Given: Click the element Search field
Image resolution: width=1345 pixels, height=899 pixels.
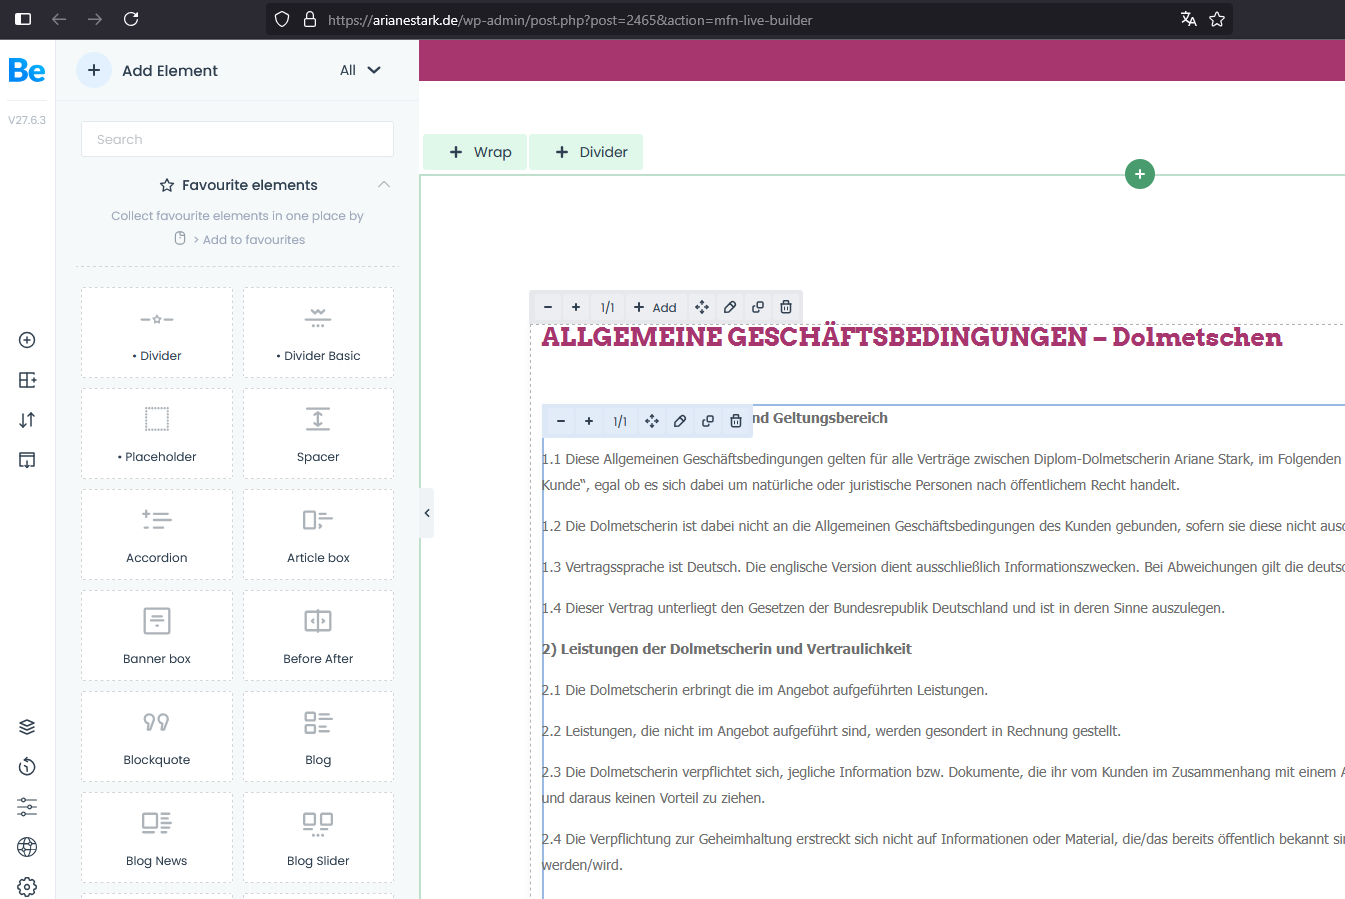Looking at the screenshot, I should [237, 139].
